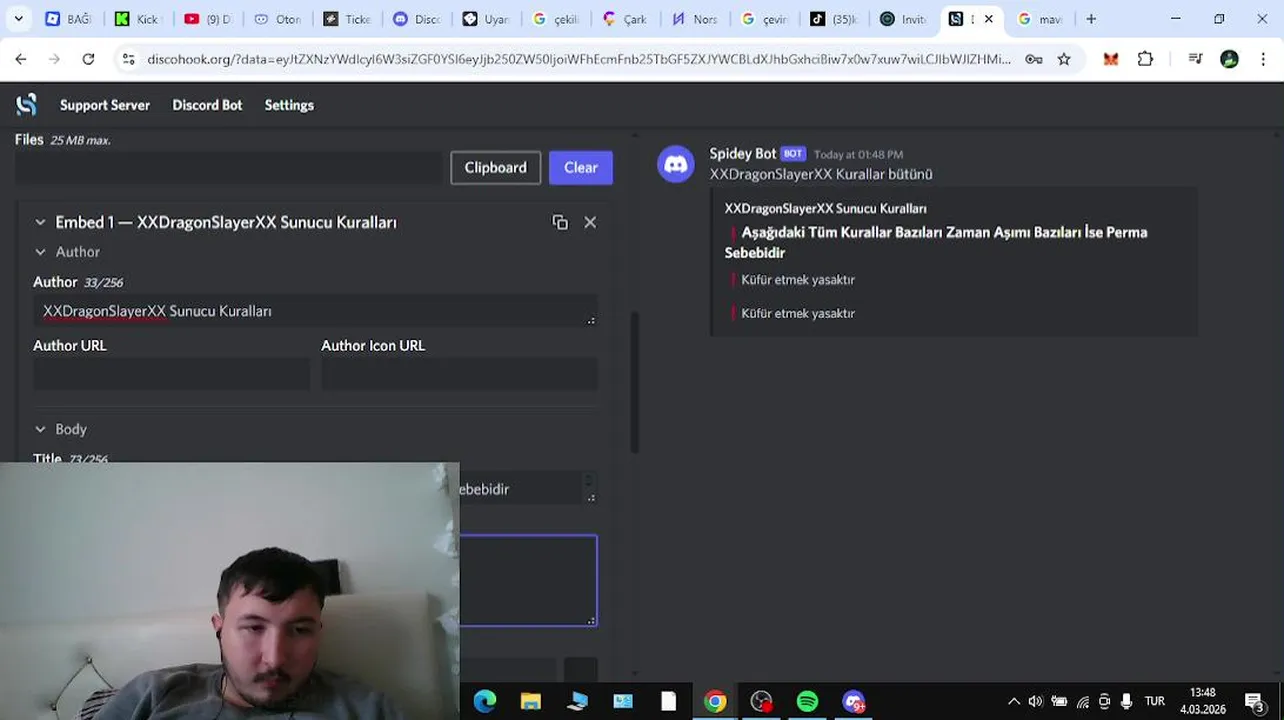Click Spidey Bot's Discord avatar in preview
Image resolution: width=1284 pixels, height=720 pixels.
[676, 164]
